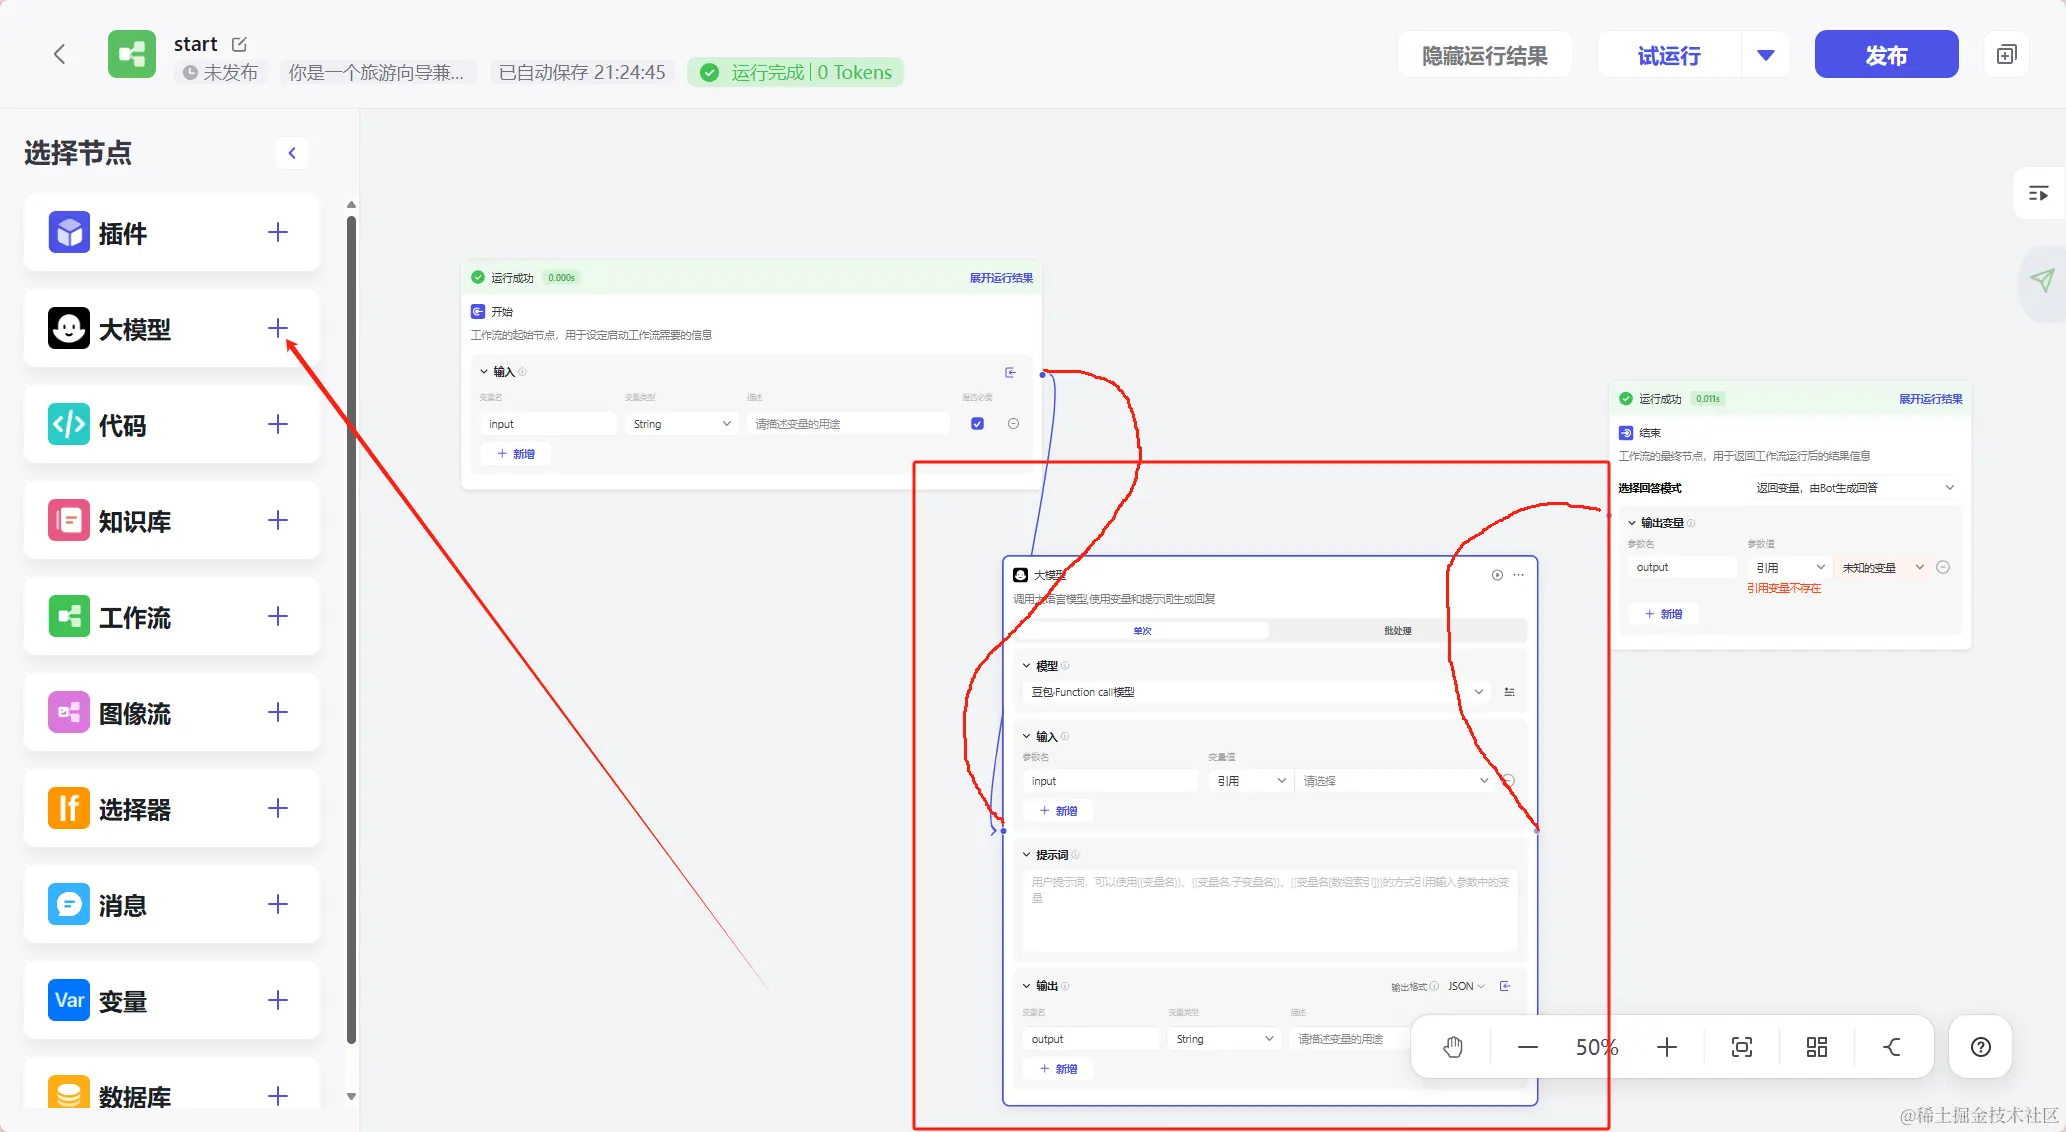Toggle the required checkbox for input variable

pyautogui.click(x=977, y=424)
